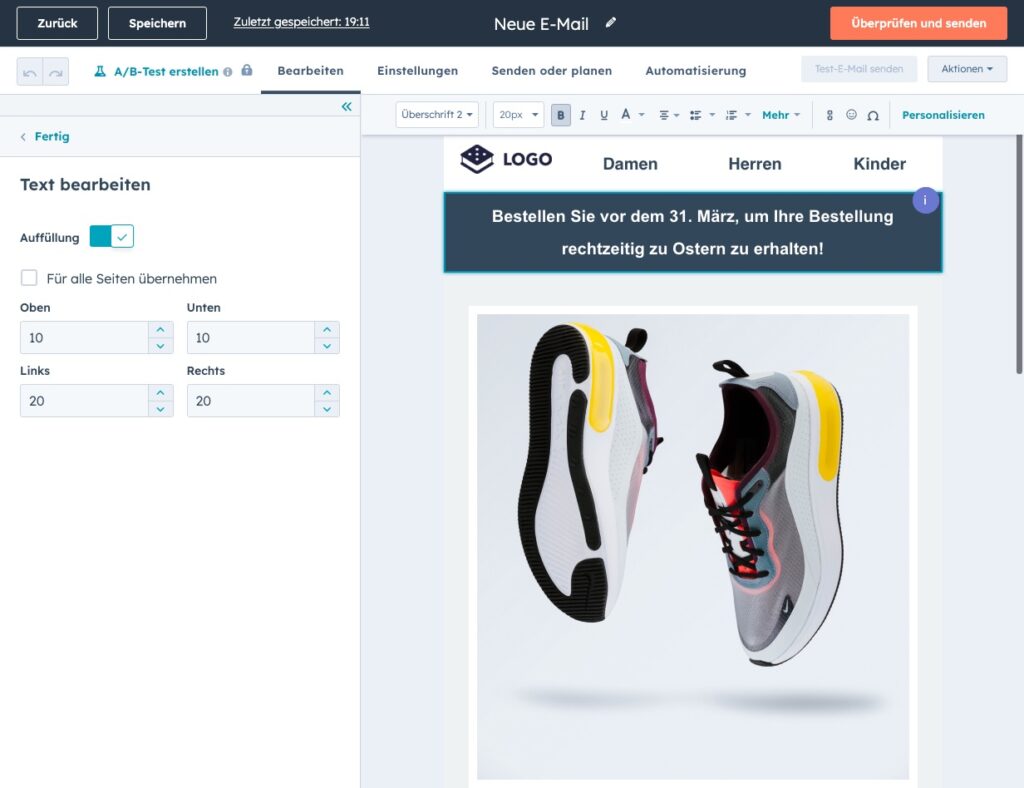The height and width of the screenshot is (788, 1024).
Task: Increase Unten padding value
Action: pyautogui.click(x=327, y=329)
